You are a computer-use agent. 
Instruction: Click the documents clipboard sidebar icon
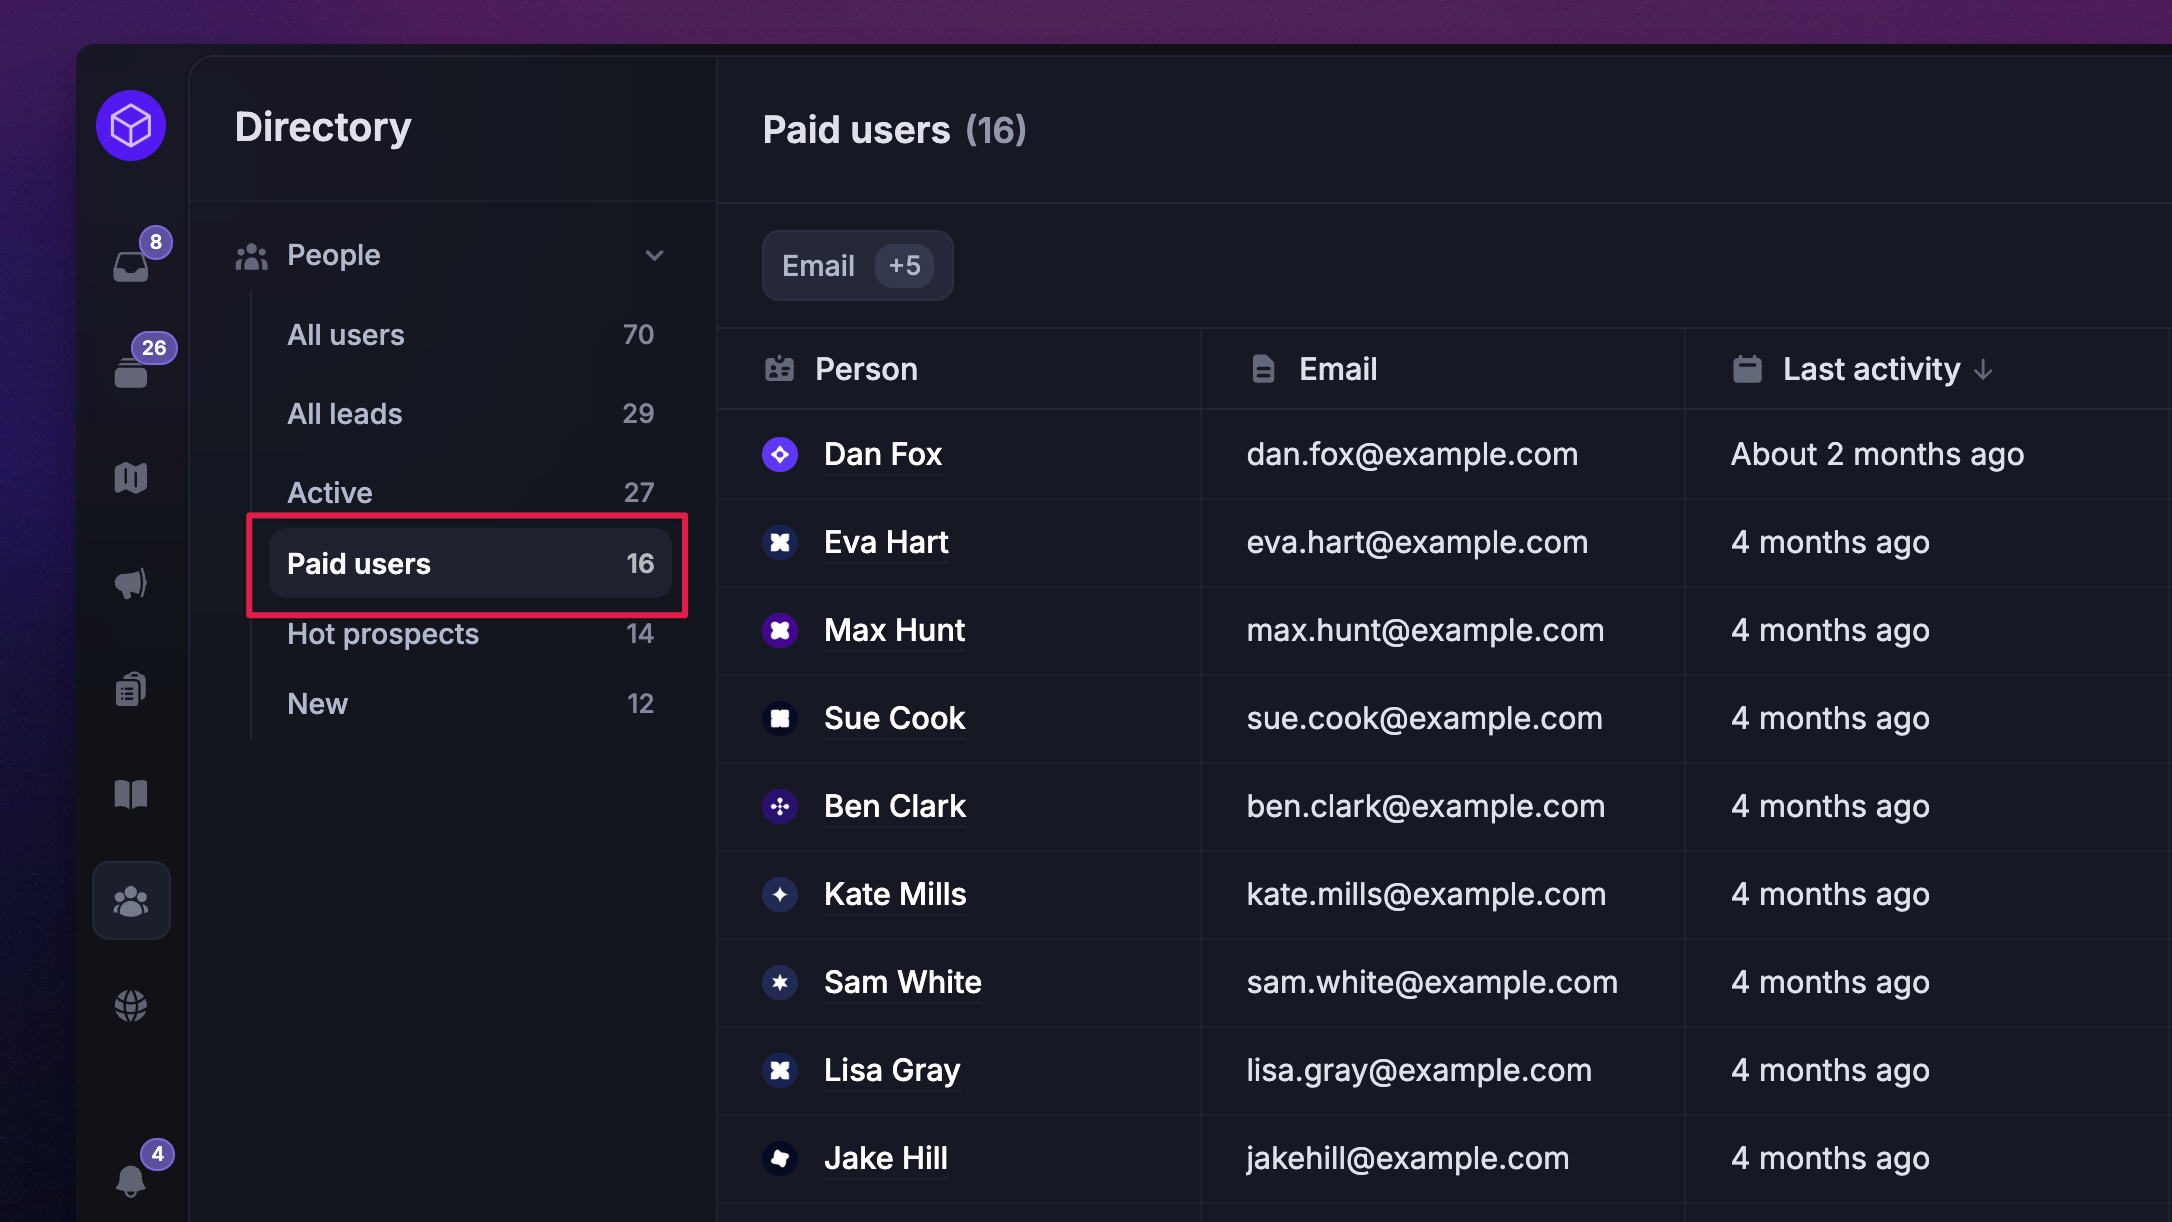131,689
